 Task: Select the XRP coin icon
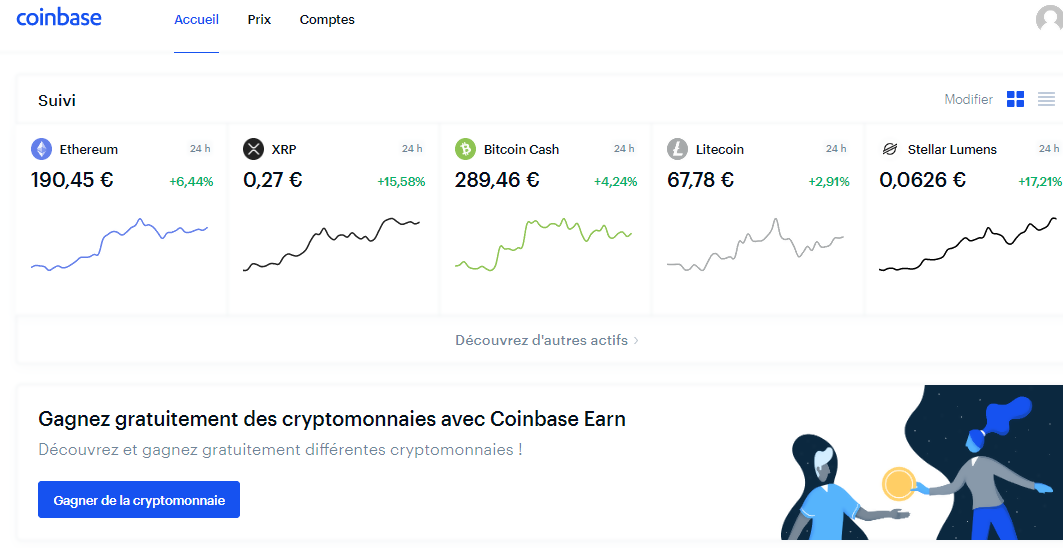point(254,149)
